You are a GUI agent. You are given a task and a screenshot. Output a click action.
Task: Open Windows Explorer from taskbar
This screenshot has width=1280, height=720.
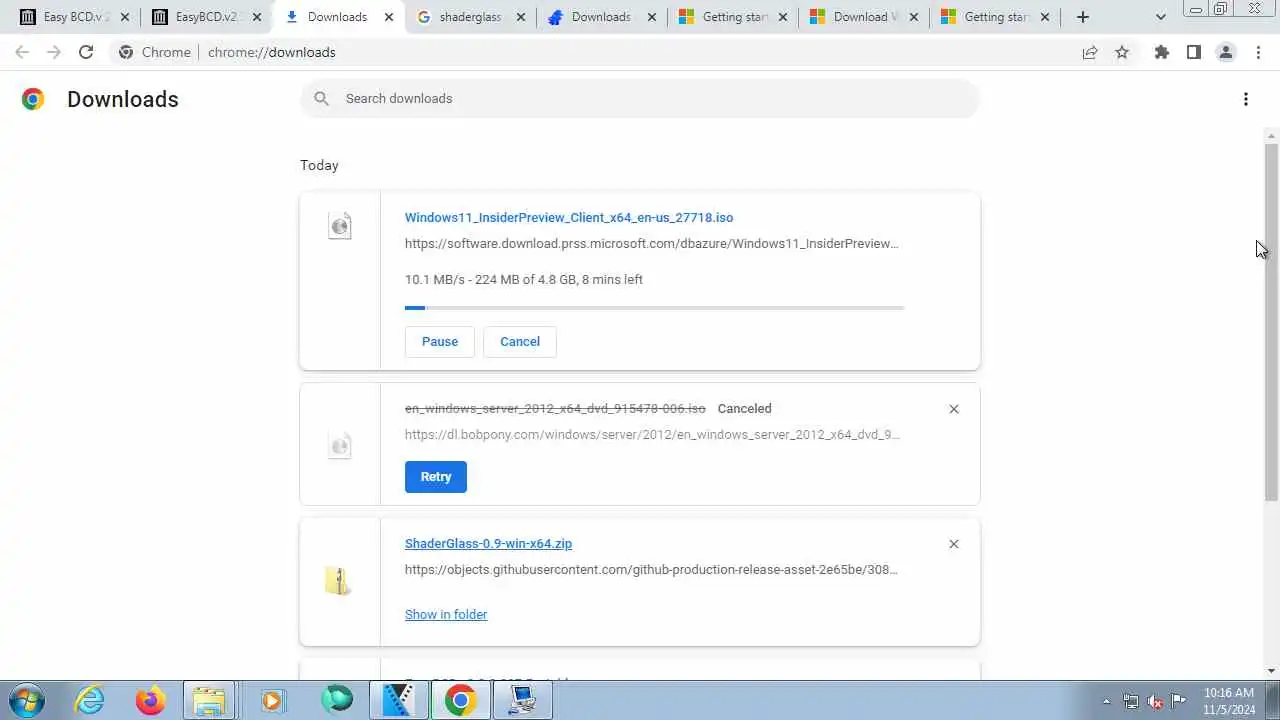click(209, 700)
